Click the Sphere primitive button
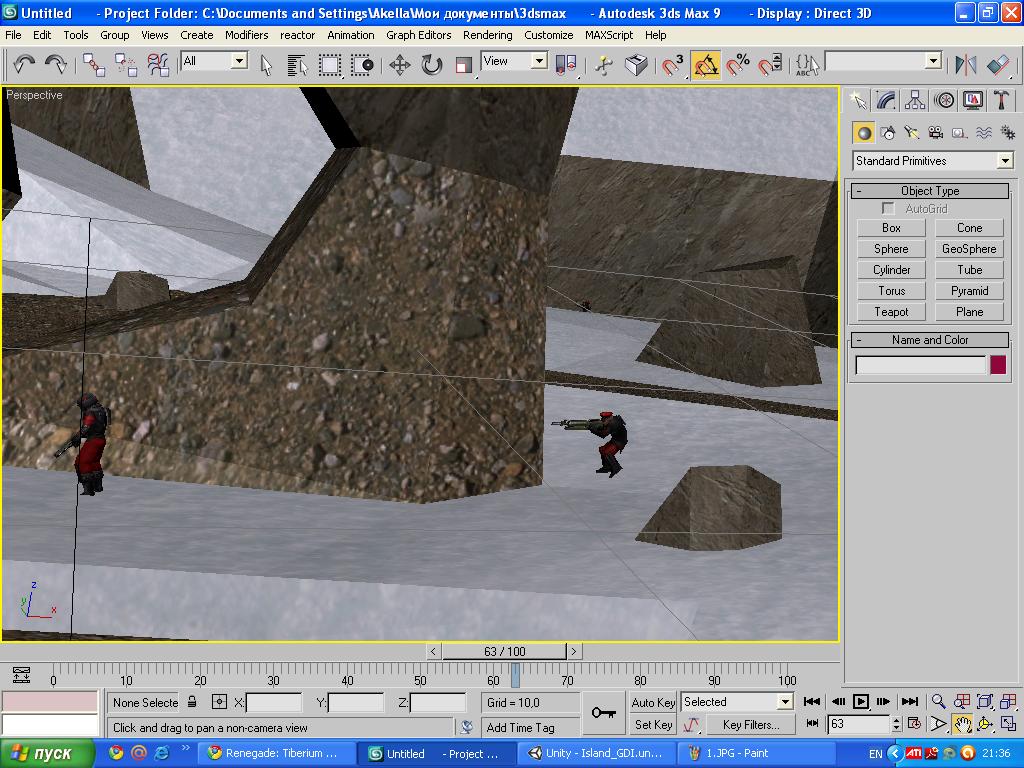 (891, 249)
